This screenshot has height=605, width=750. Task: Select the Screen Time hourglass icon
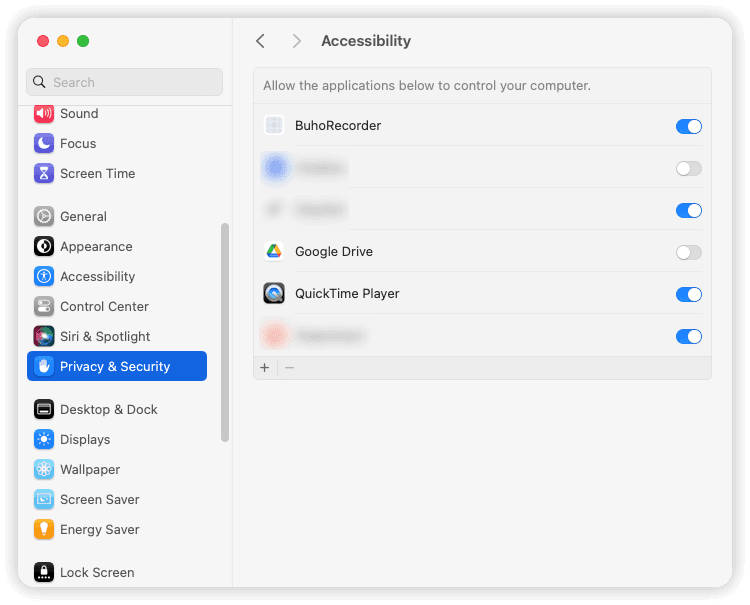pyautogui.click(x=44, y=174)
